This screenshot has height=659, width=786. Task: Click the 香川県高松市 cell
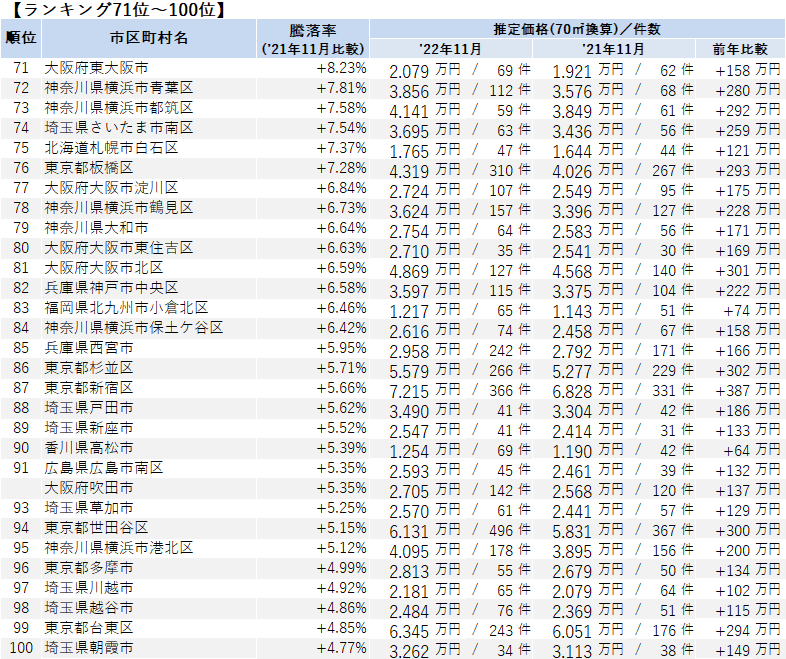(x=89, y=448)
